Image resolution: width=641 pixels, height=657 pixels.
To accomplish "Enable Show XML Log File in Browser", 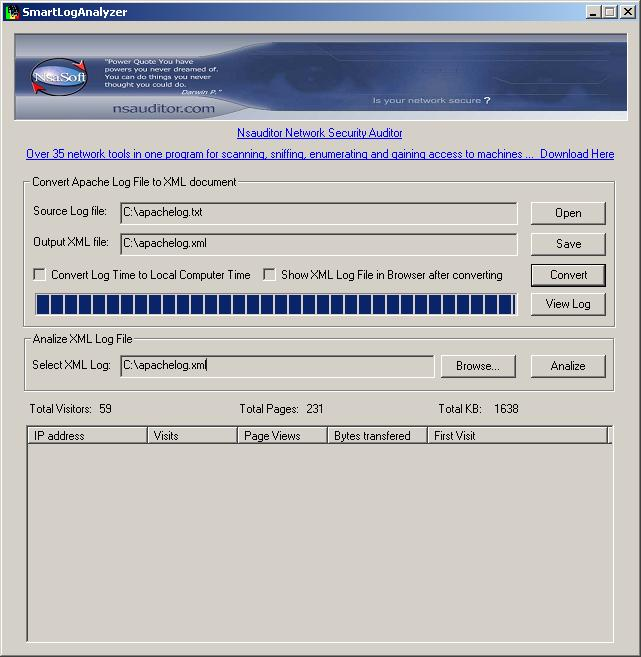I will pos(270,275).
